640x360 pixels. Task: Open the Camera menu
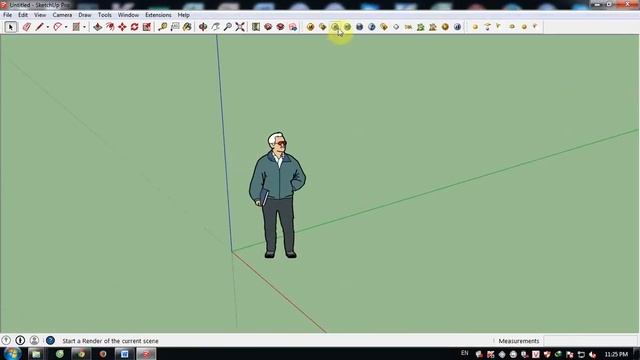pos(62,15)
